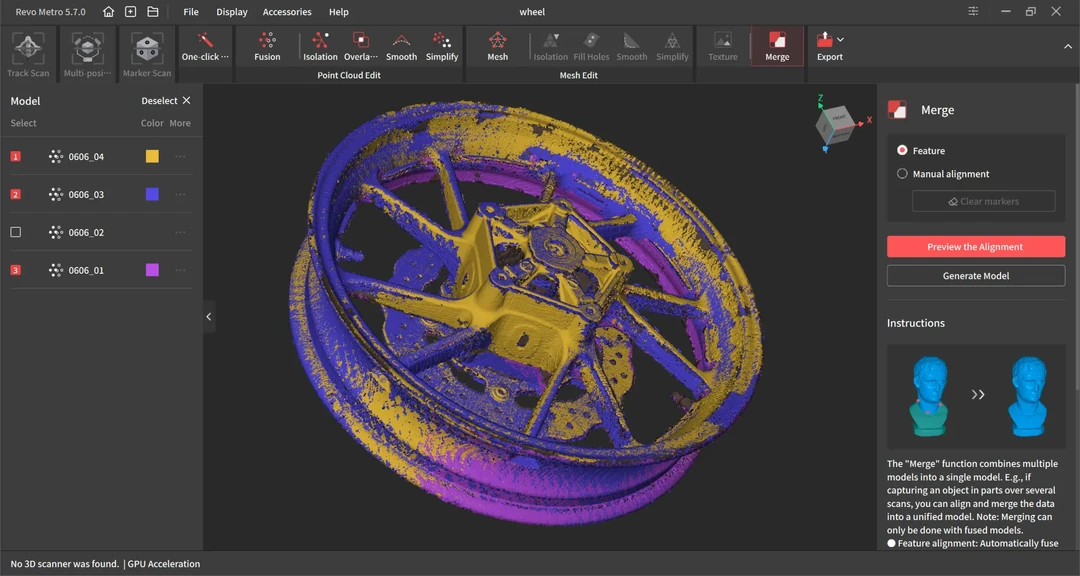The image size is (1080, 576).
Task: Check the selection box for 0606_02
Action: pyautogui.click(x=16, y=232)
